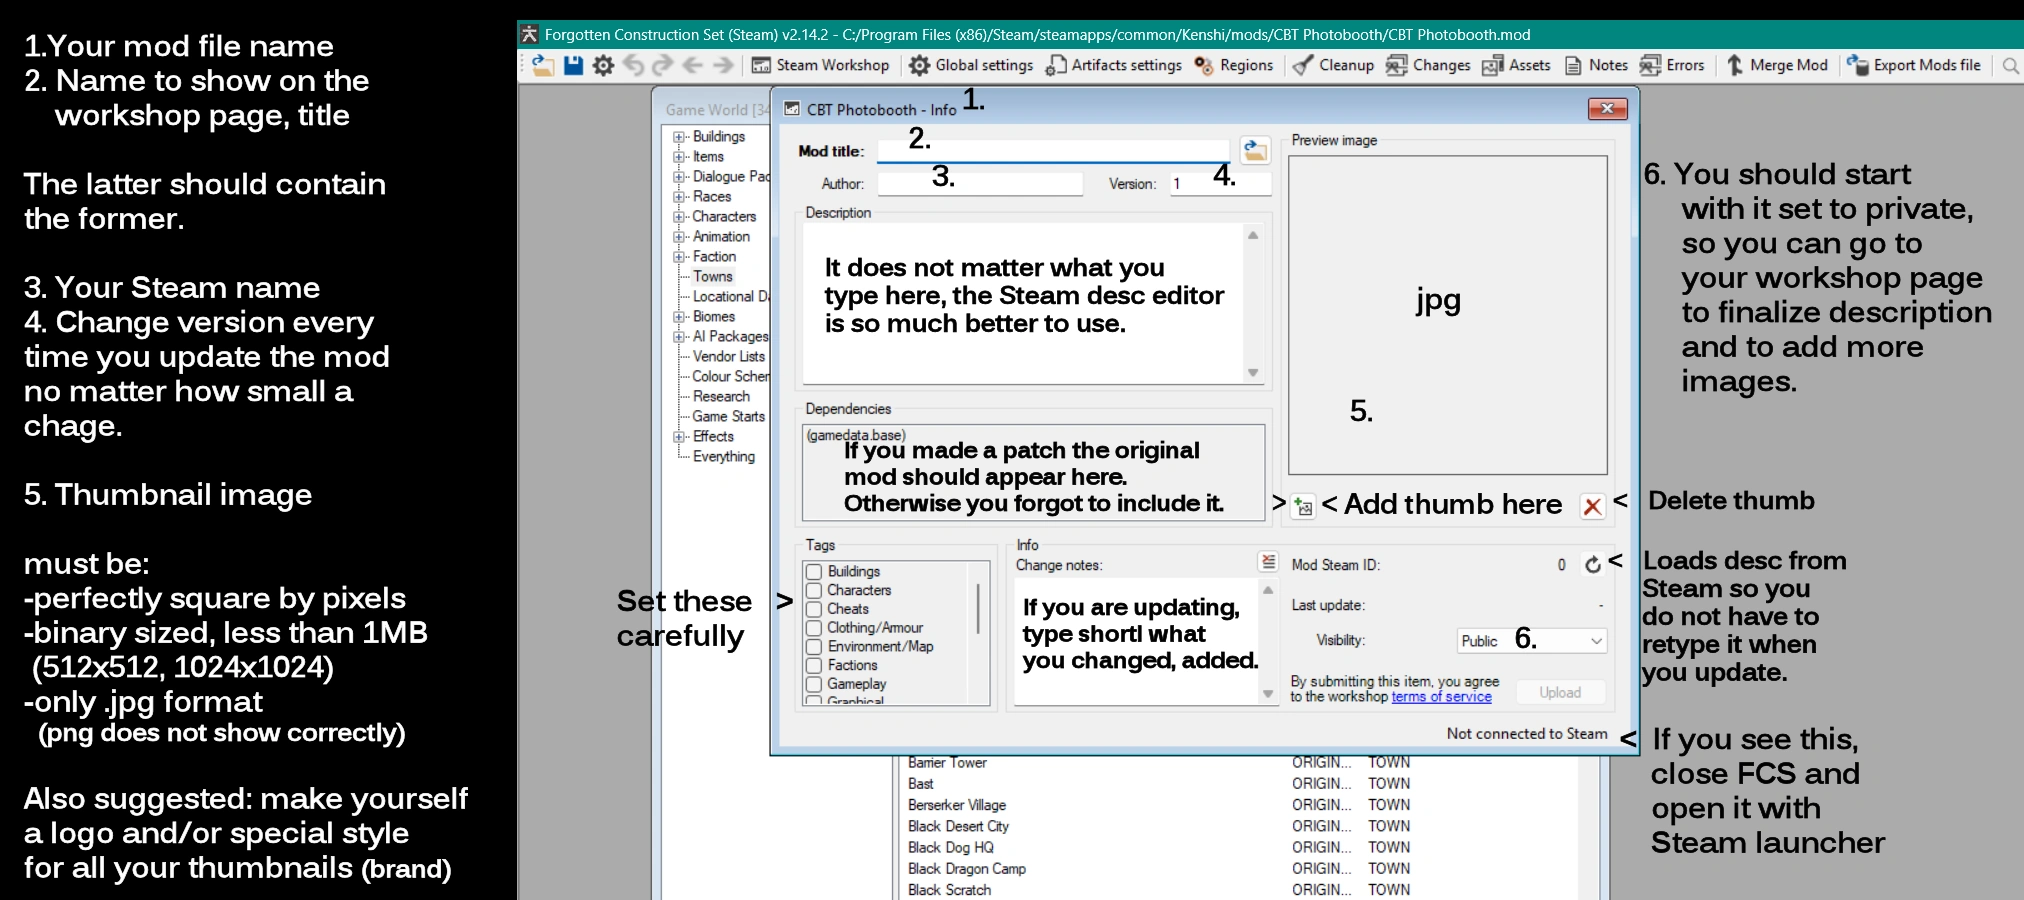Screen dimensions: 2024x900
Task: Open Global settings from the toolbar
Action: click(x=971, y=65)
